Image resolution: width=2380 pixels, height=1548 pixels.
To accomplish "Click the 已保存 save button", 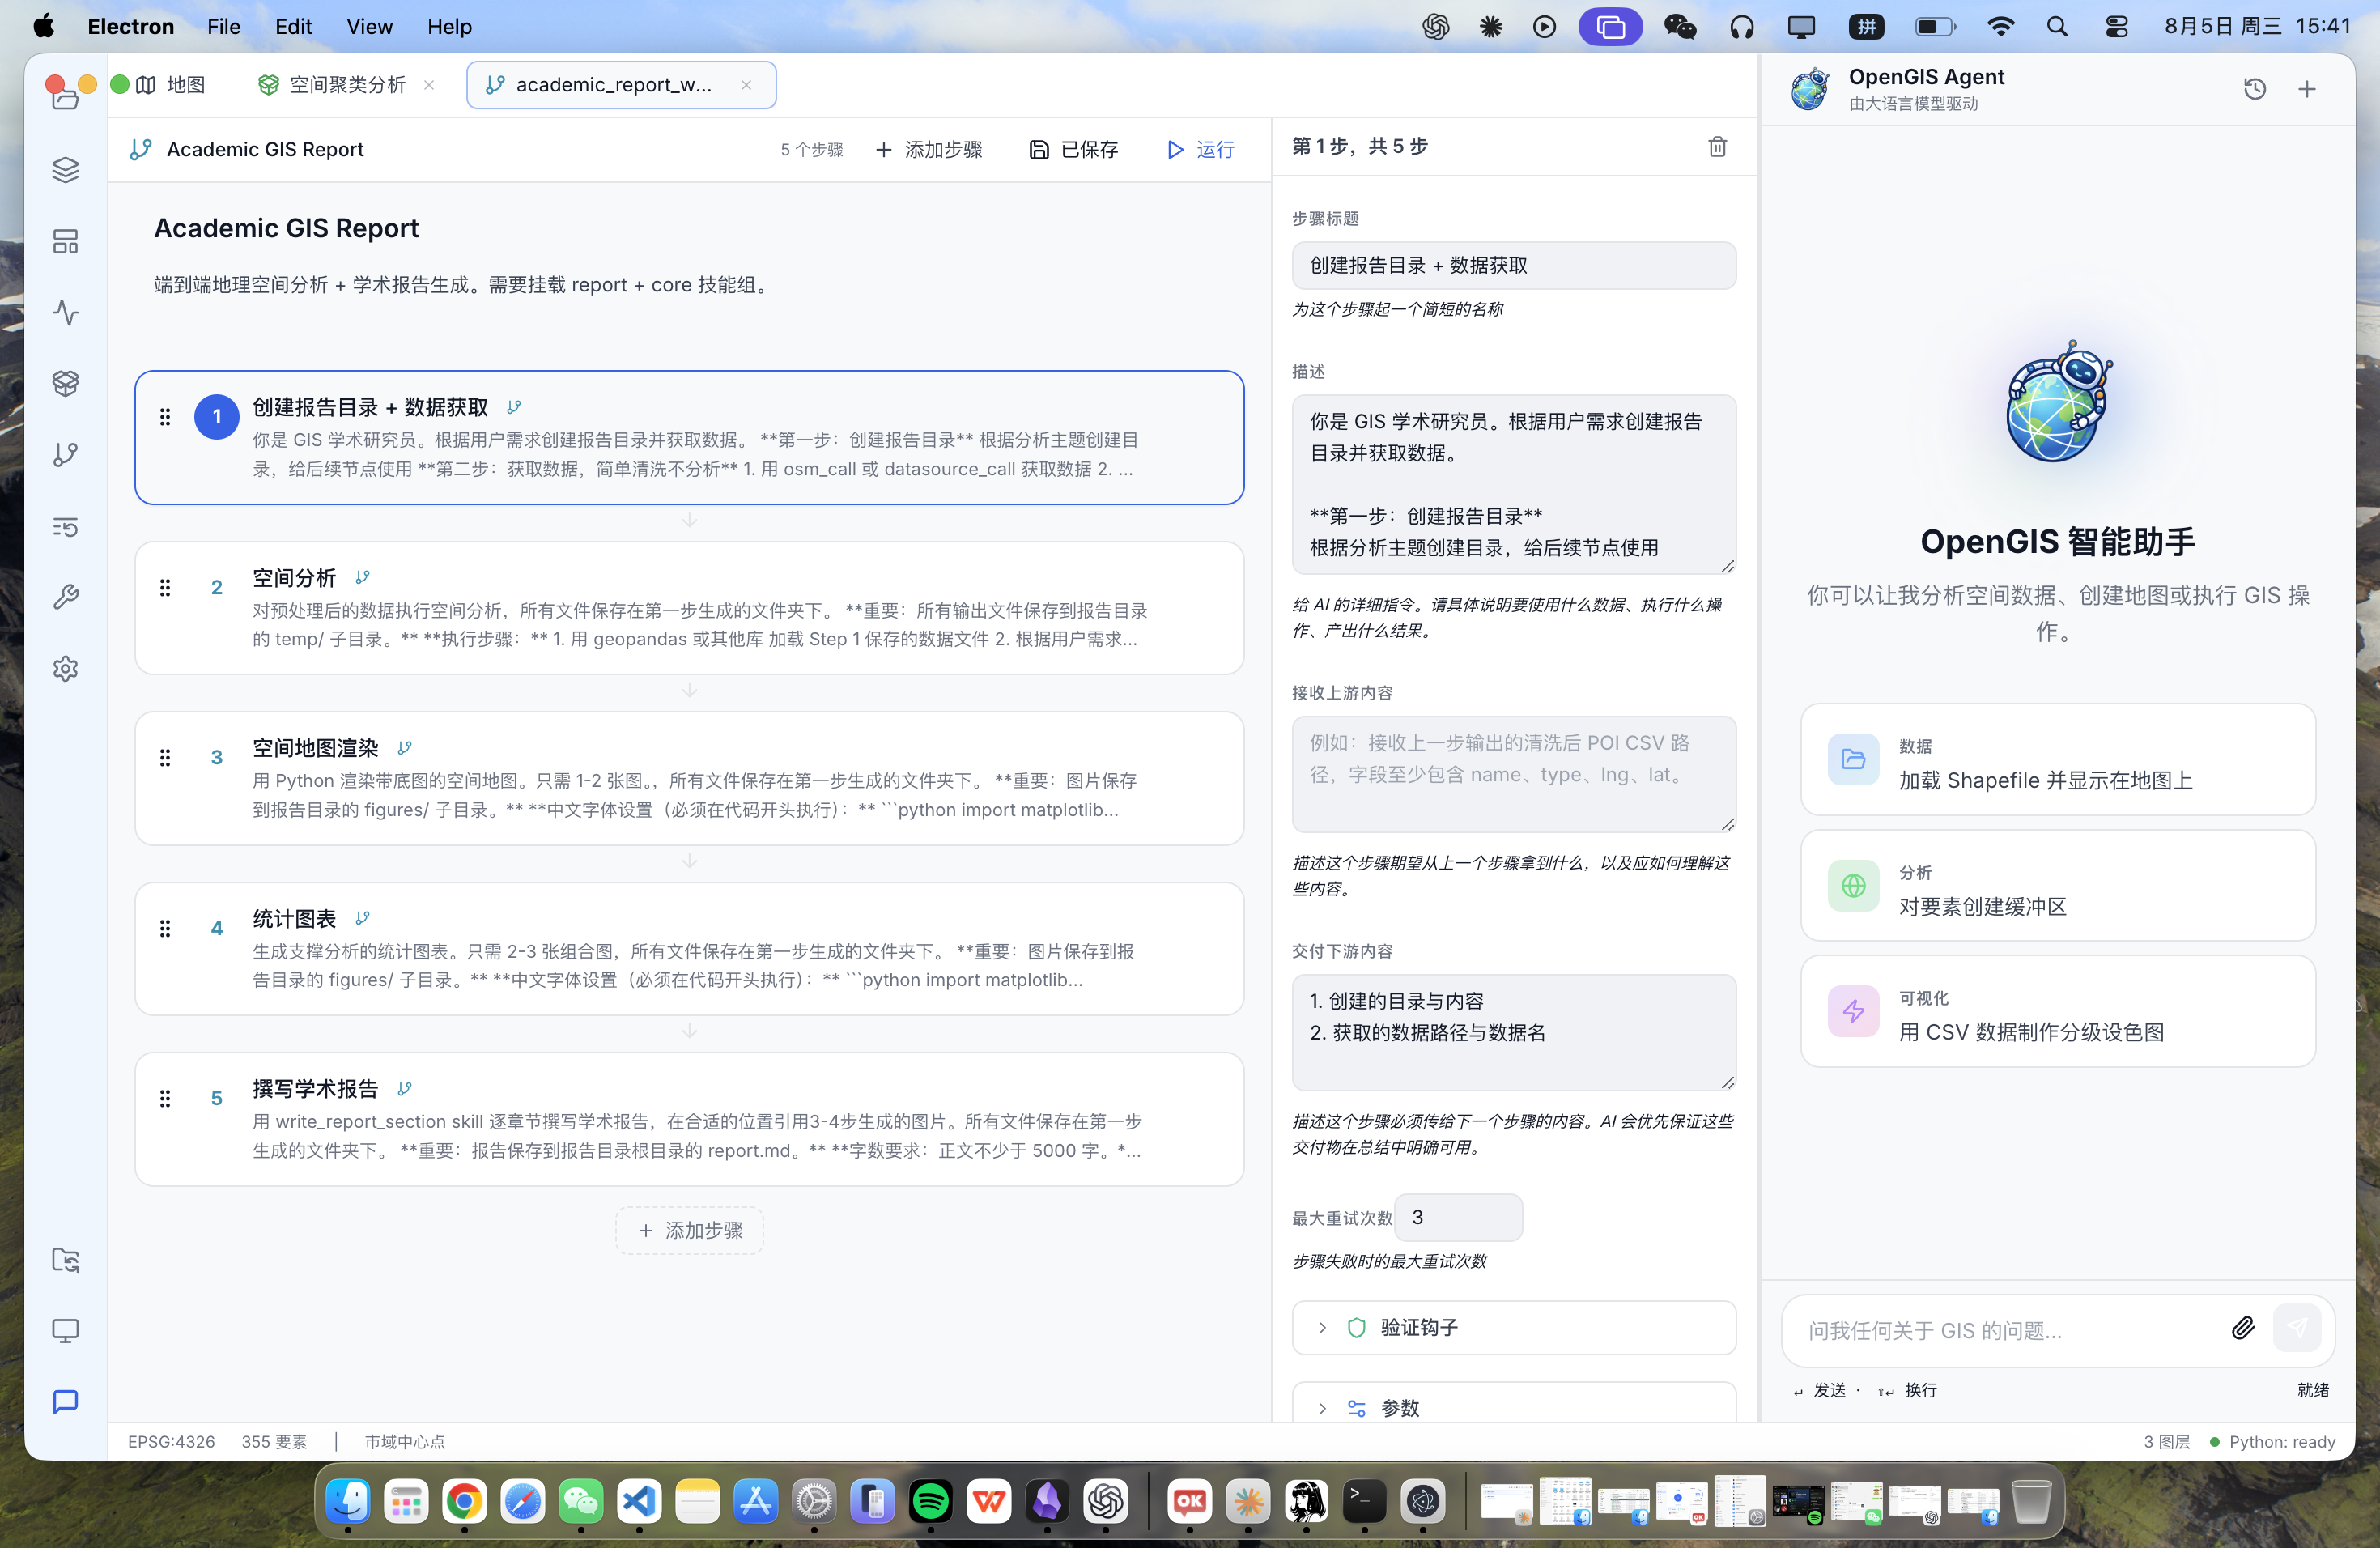I will coord(1073,149).
